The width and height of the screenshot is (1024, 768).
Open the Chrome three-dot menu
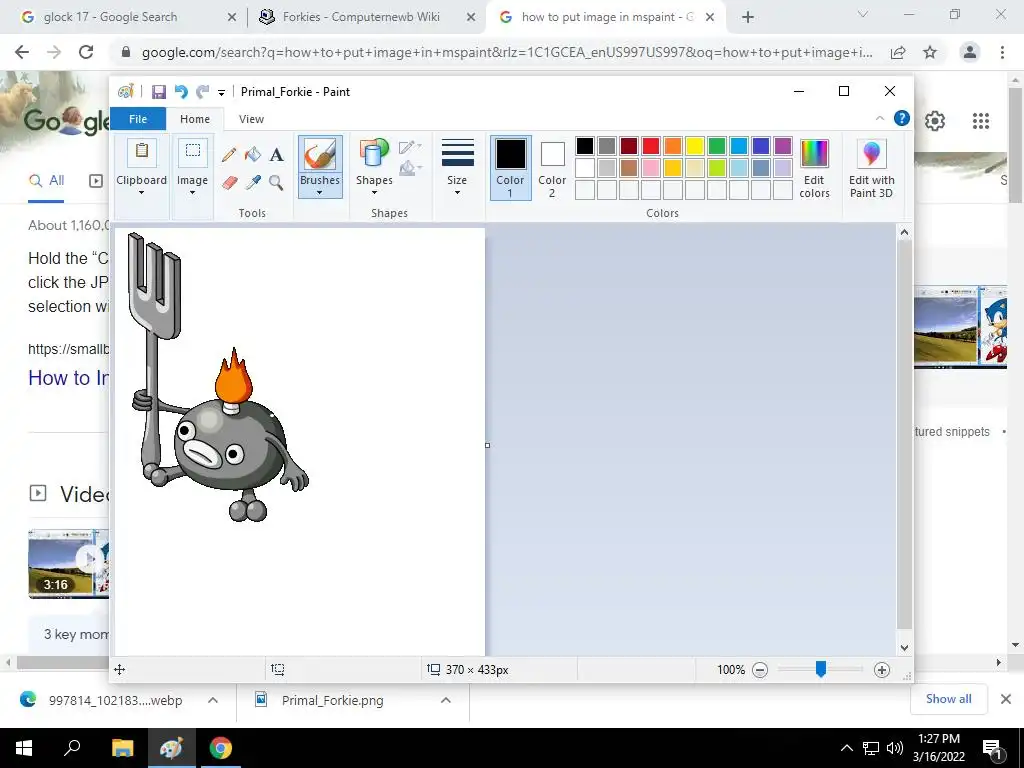pyautogui.click(x=1002, y=52)
